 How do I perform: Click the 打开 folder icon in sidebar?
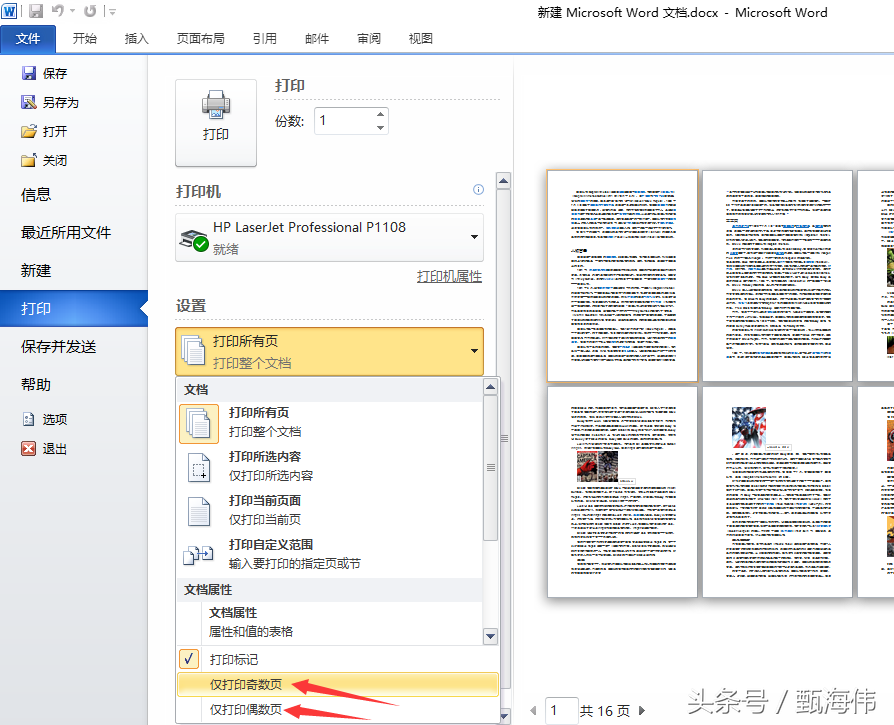pyautogui.click(x=29, y=132)
